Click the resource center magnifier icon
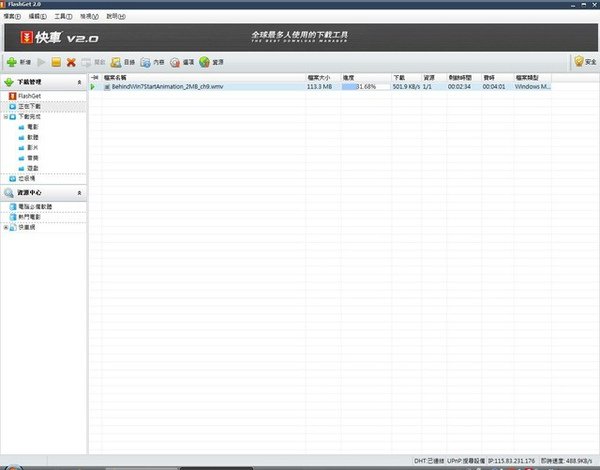The image size is (600, 470). tap(9, 193)
